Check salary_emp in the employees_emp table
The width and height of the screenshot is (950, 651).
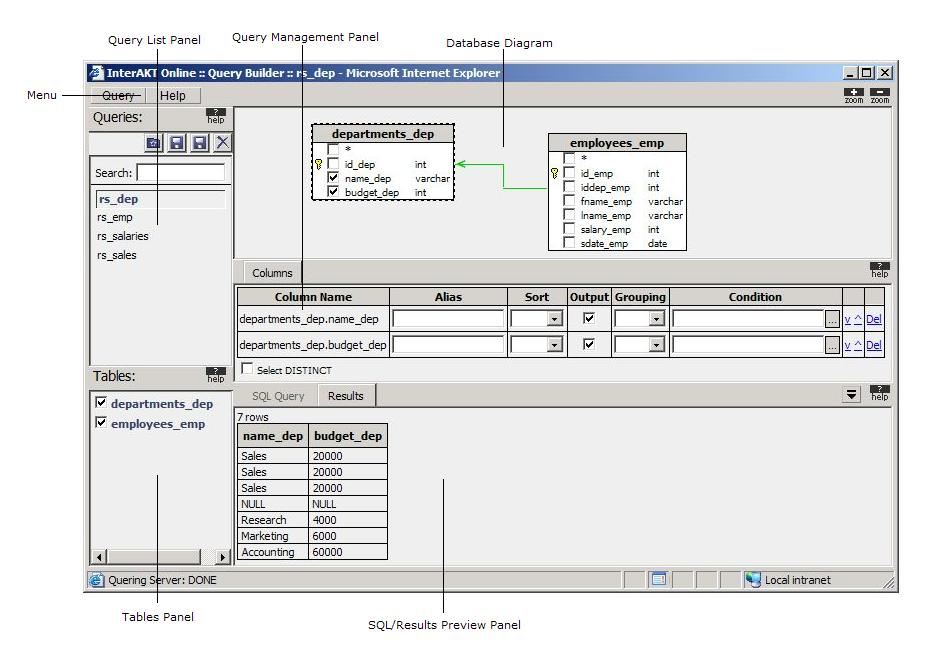coord(569,229)
